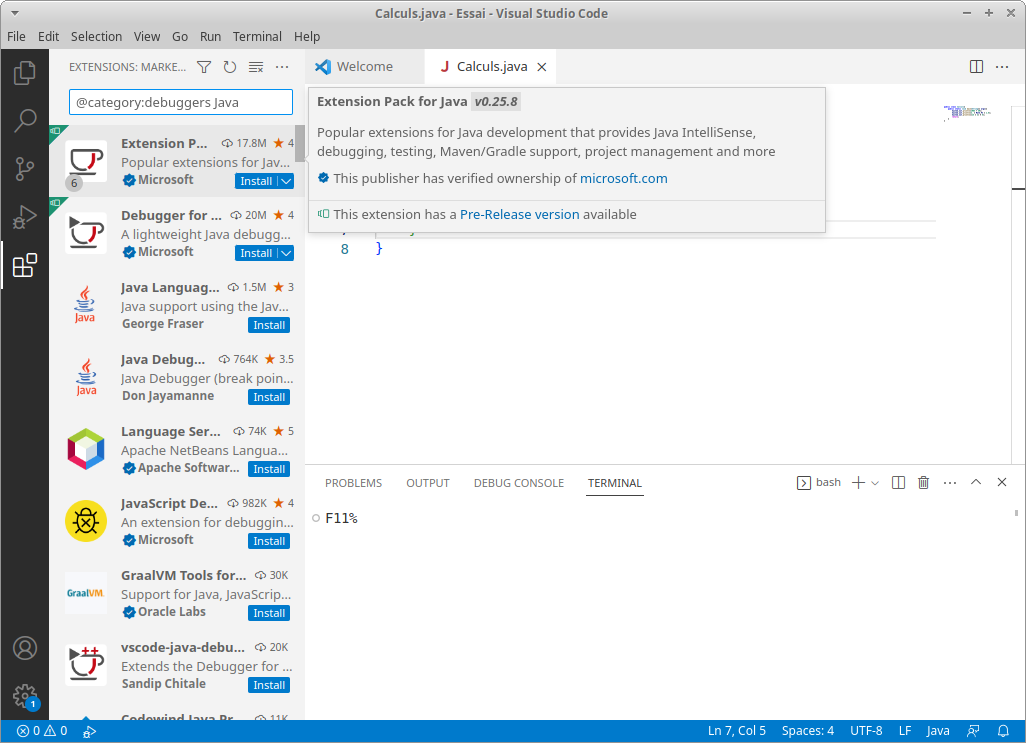Open the Terminal menu
This screenshot has width=1026, height=743.
[x=257, y=37]
